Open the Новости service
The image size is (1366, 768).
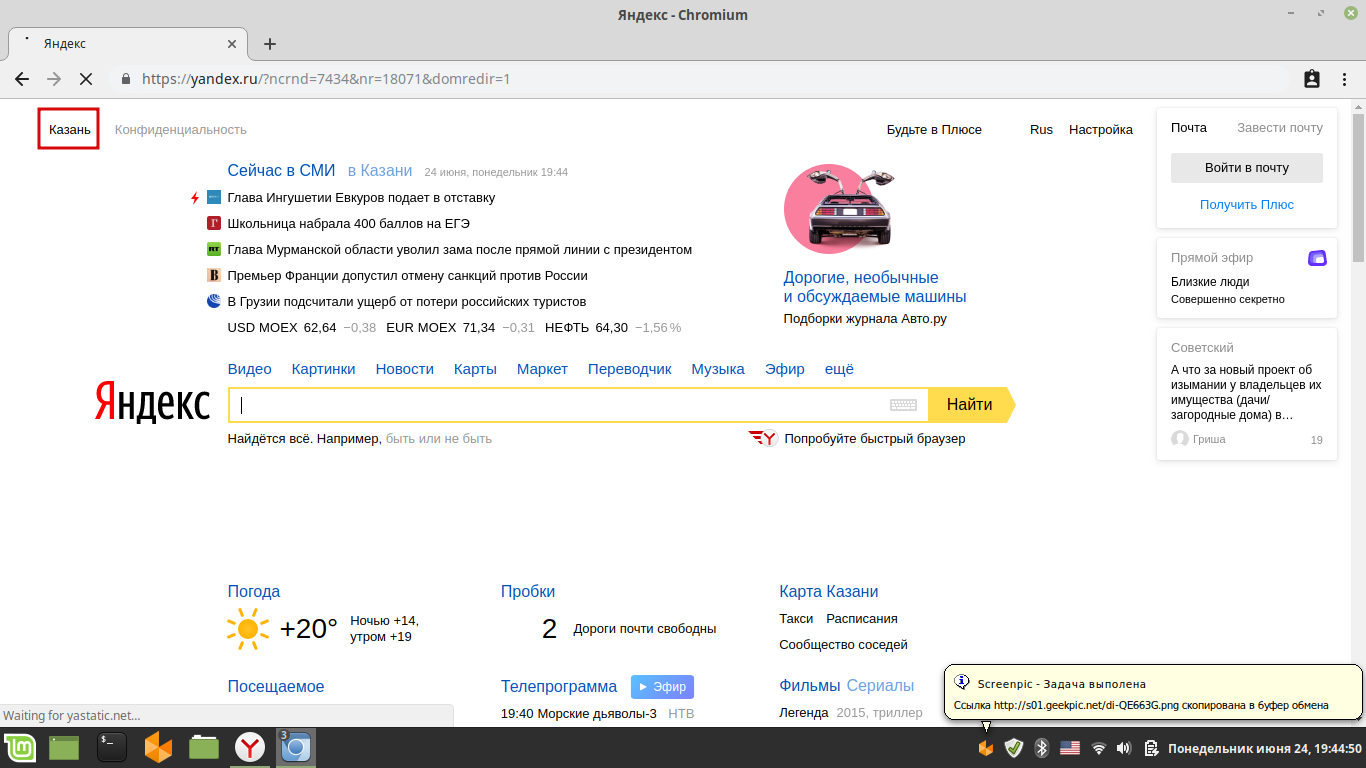coord(405,369)
